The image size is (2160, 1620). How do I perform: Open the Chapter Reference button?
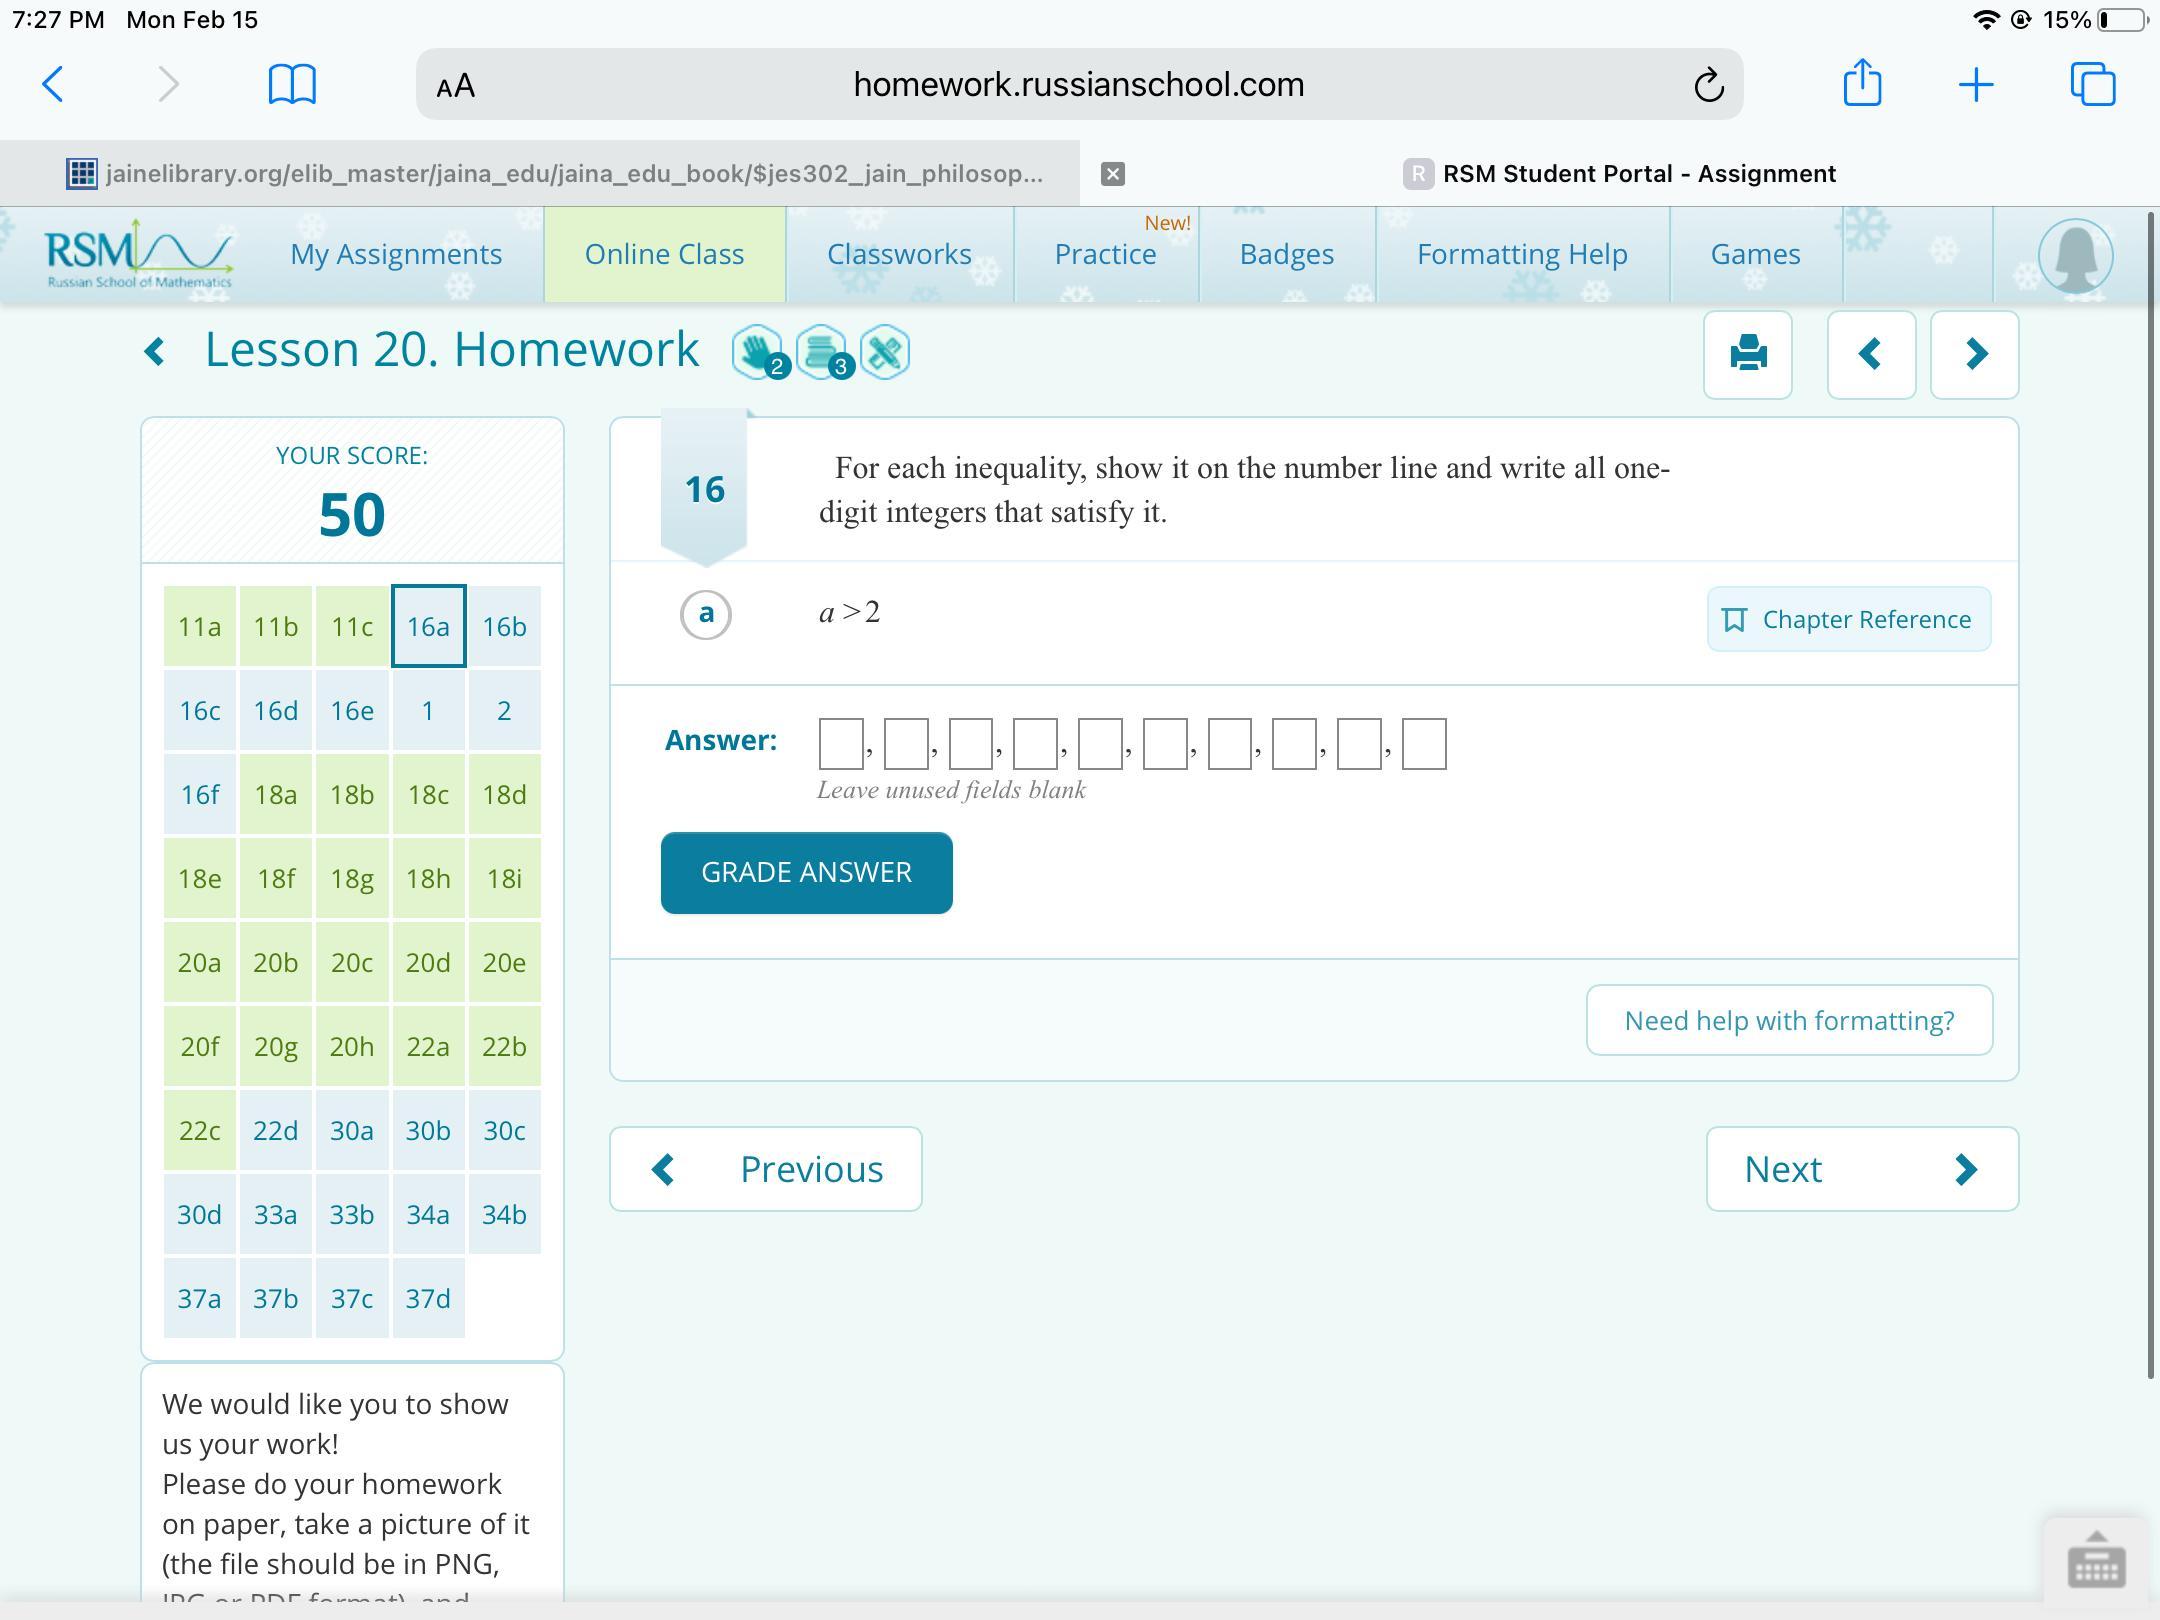coord(1848,619)
